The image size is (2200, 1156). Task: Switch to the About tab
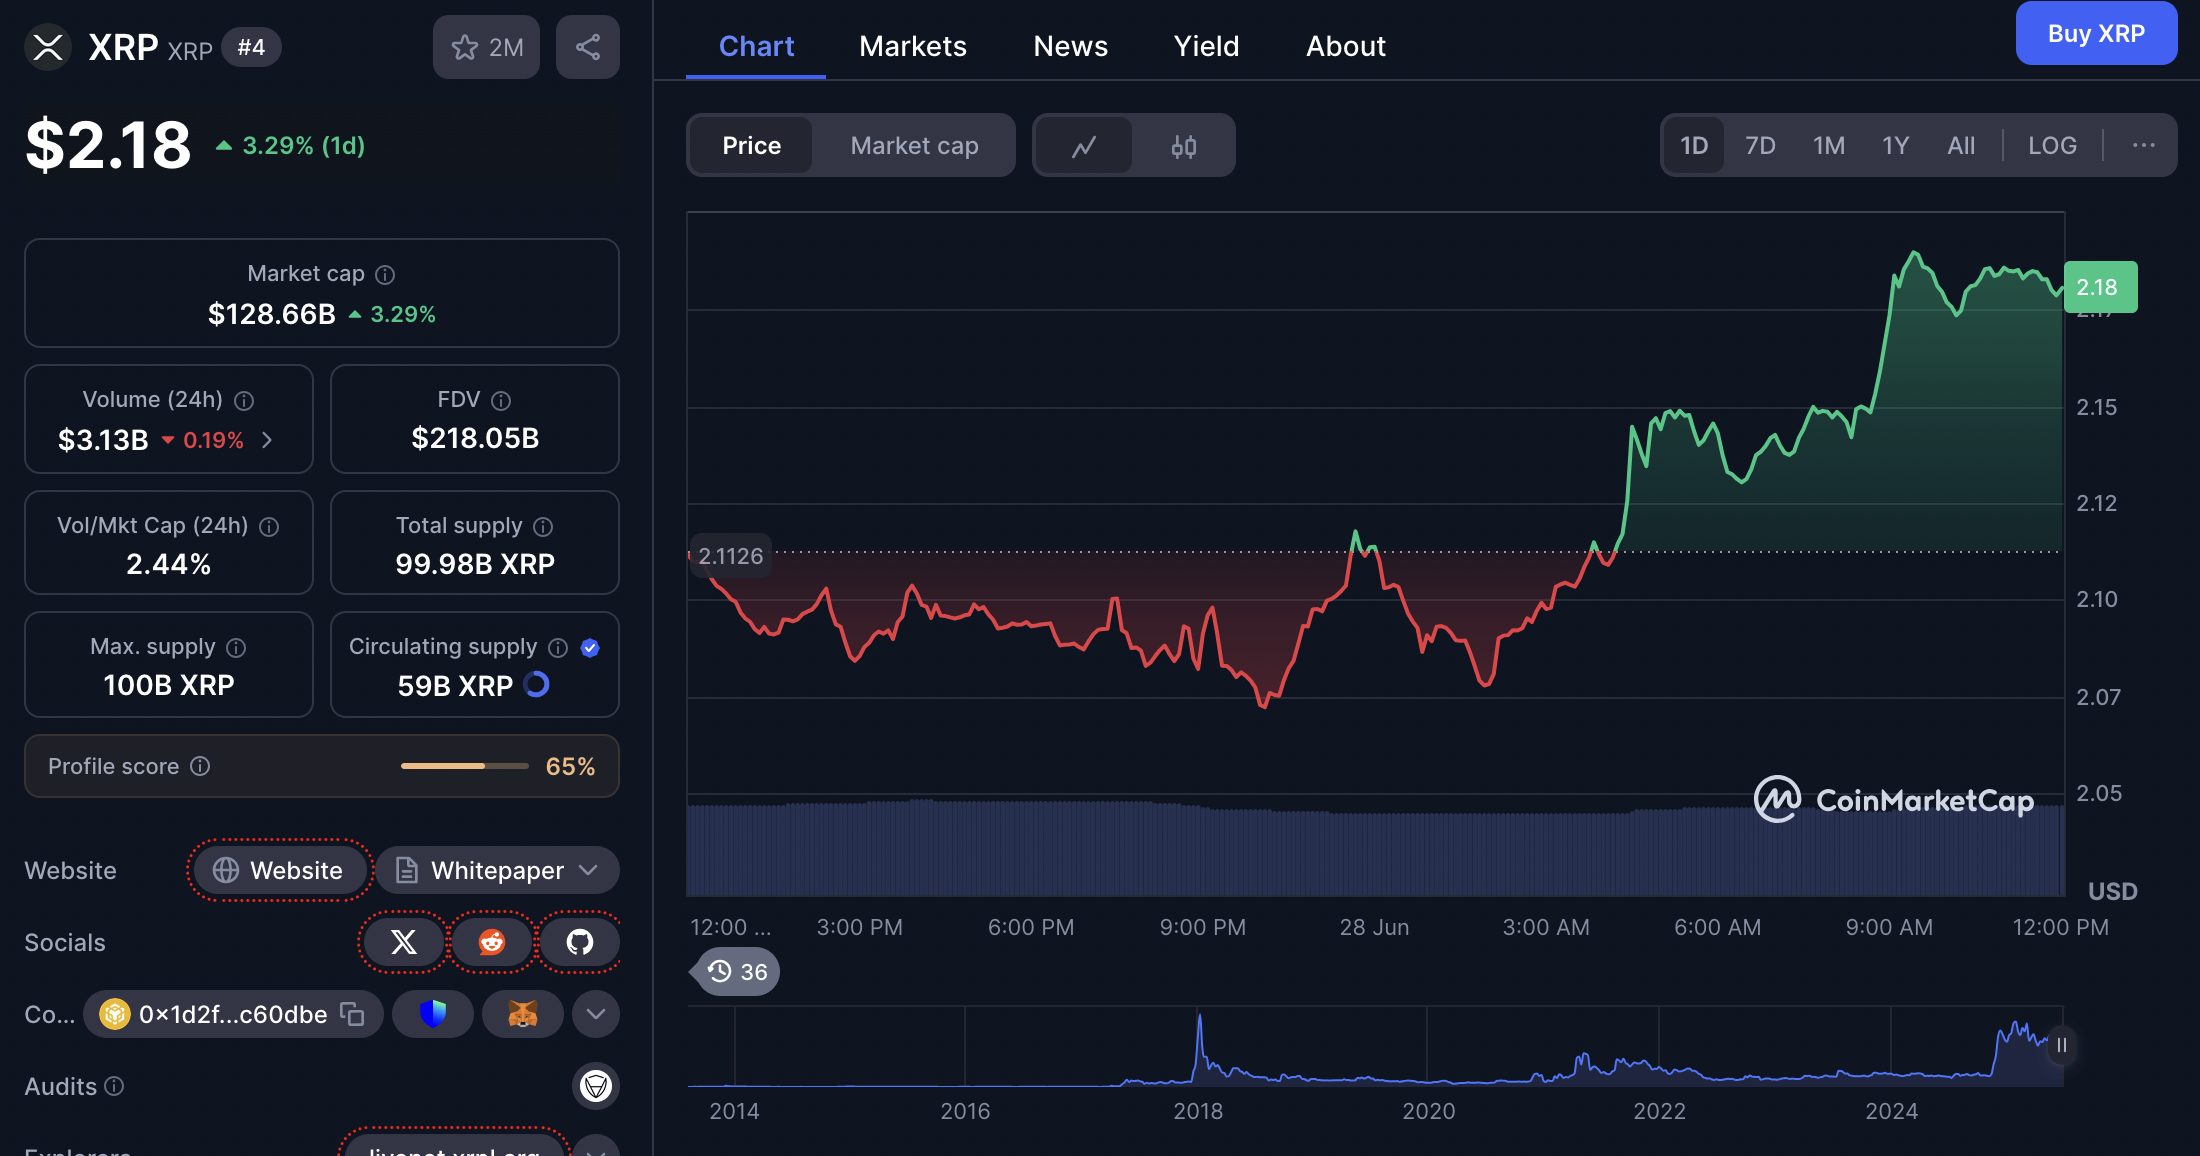(1345, 46)
